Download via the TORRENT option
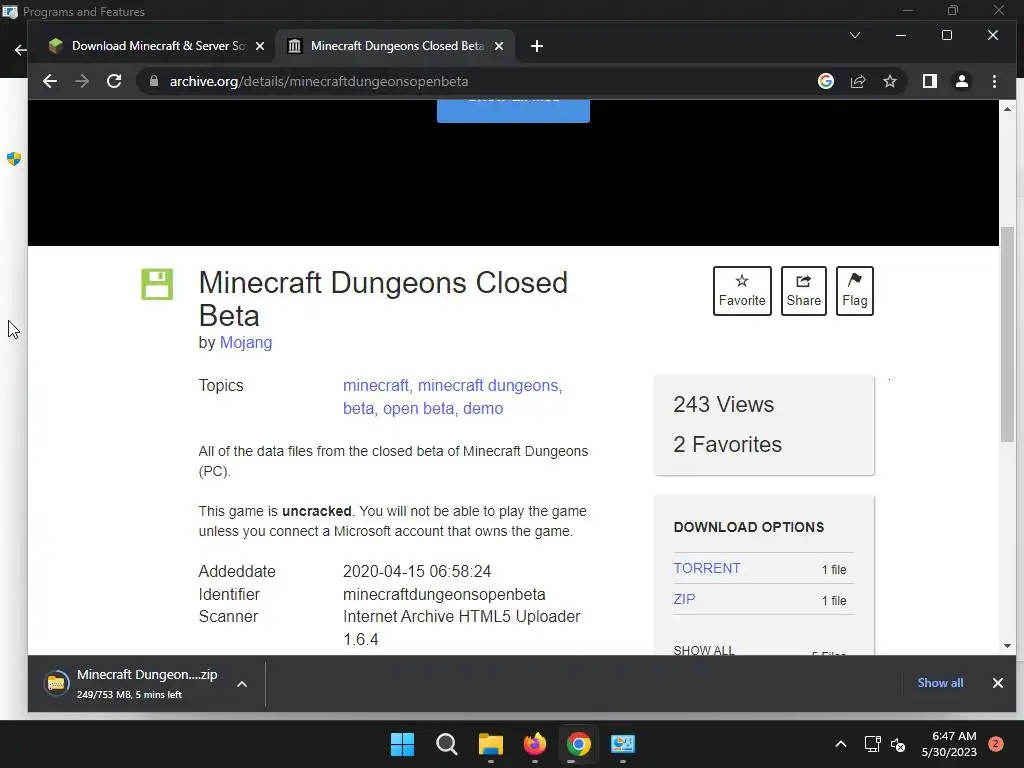 (x=707, y=568)
